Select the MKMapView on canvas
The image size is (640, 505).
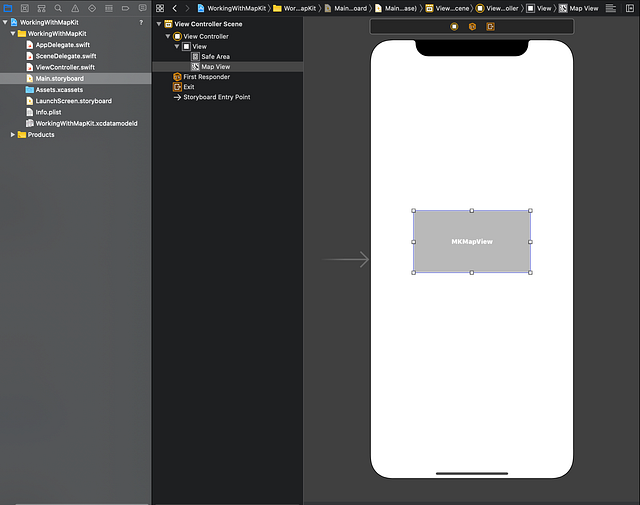[472, 242]
